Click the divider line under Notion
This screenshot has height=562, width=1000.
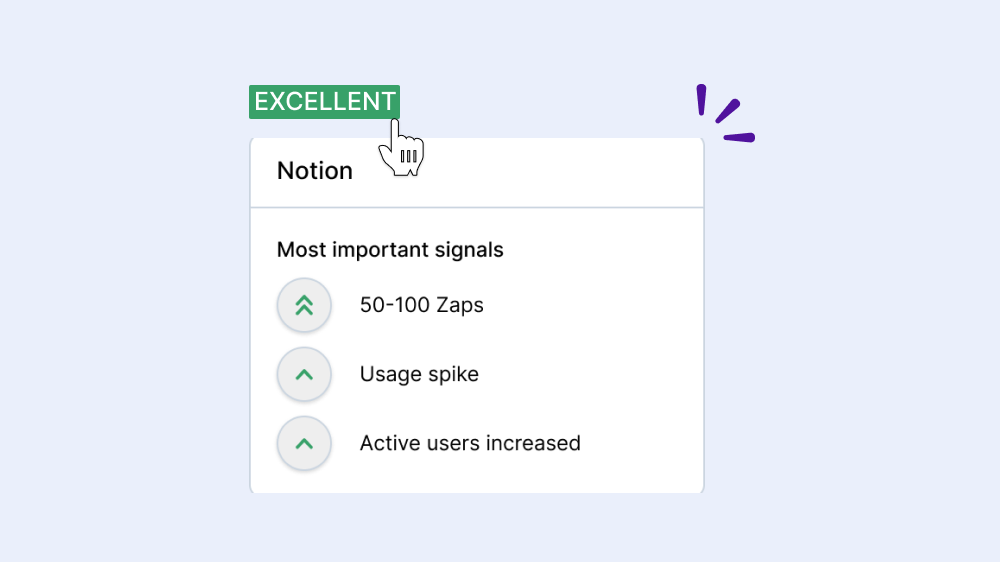click(x=477, y=207)
